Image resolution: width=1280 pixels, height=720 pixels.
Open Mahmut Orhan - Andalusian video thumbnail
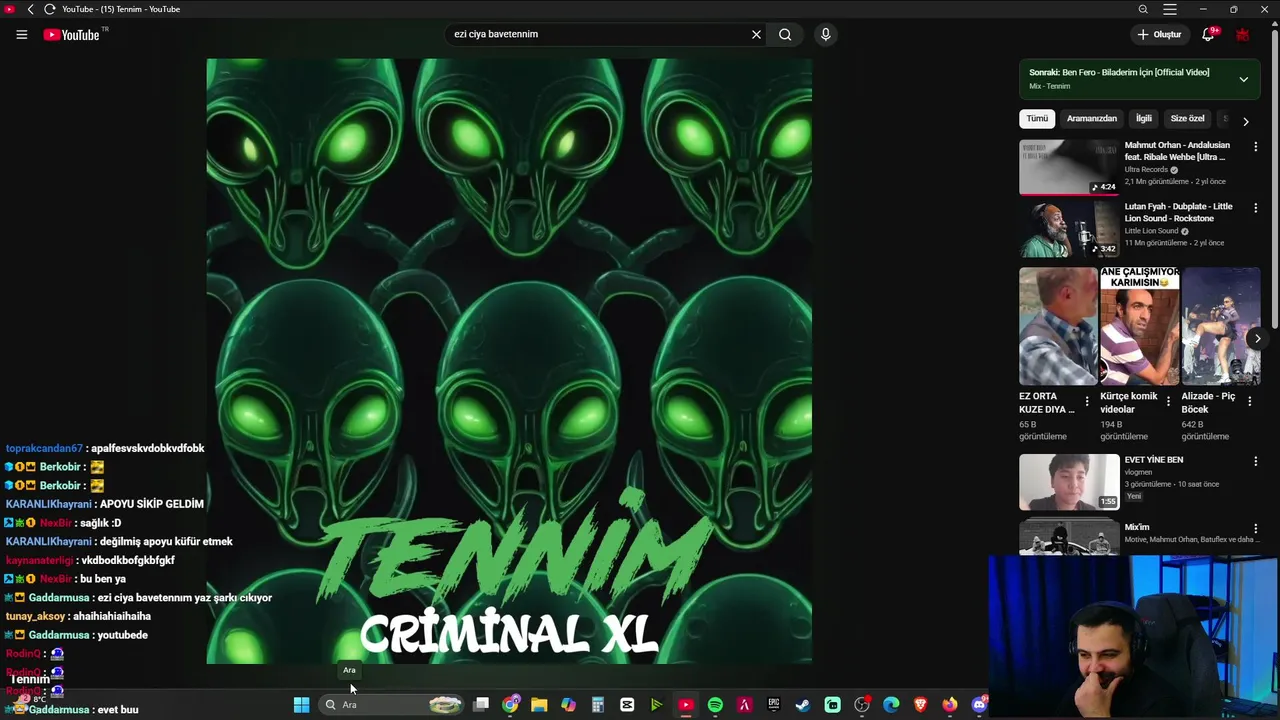tap(1069, 167)
